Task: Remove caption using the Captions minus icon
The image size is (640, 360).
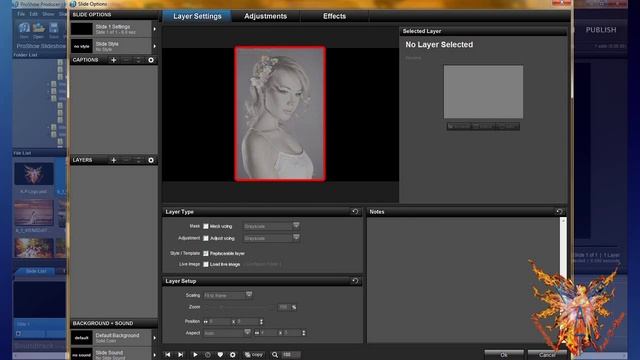Action: (126, 60)
